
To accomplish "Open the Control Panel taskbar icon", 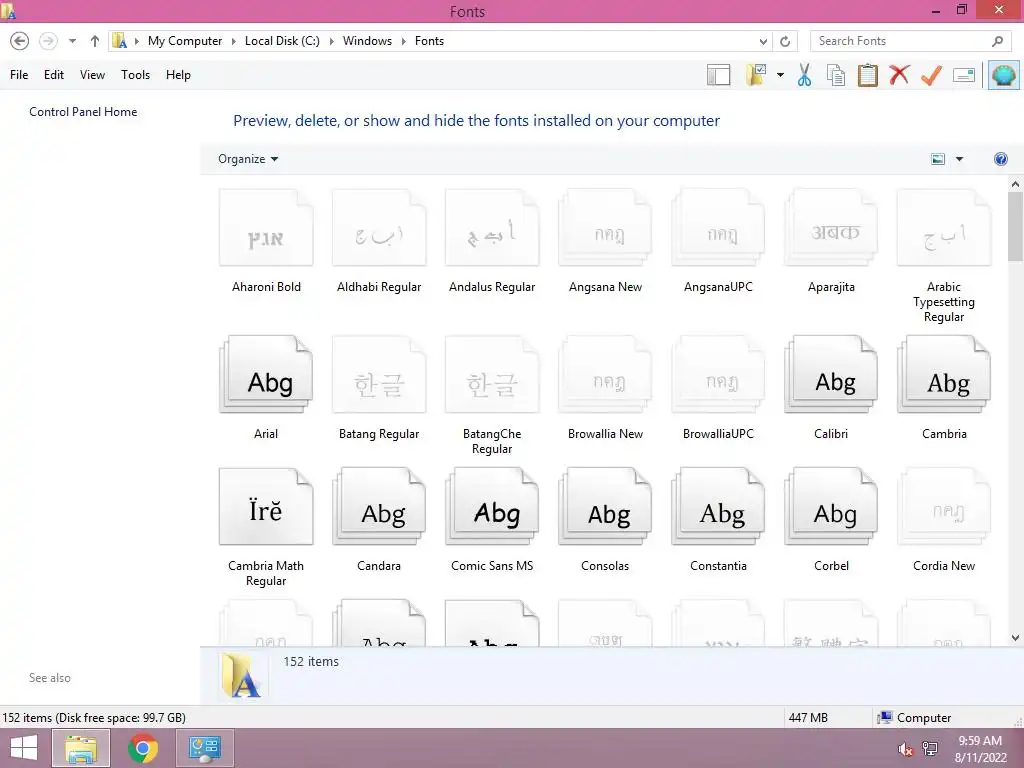I will (205, 748).
